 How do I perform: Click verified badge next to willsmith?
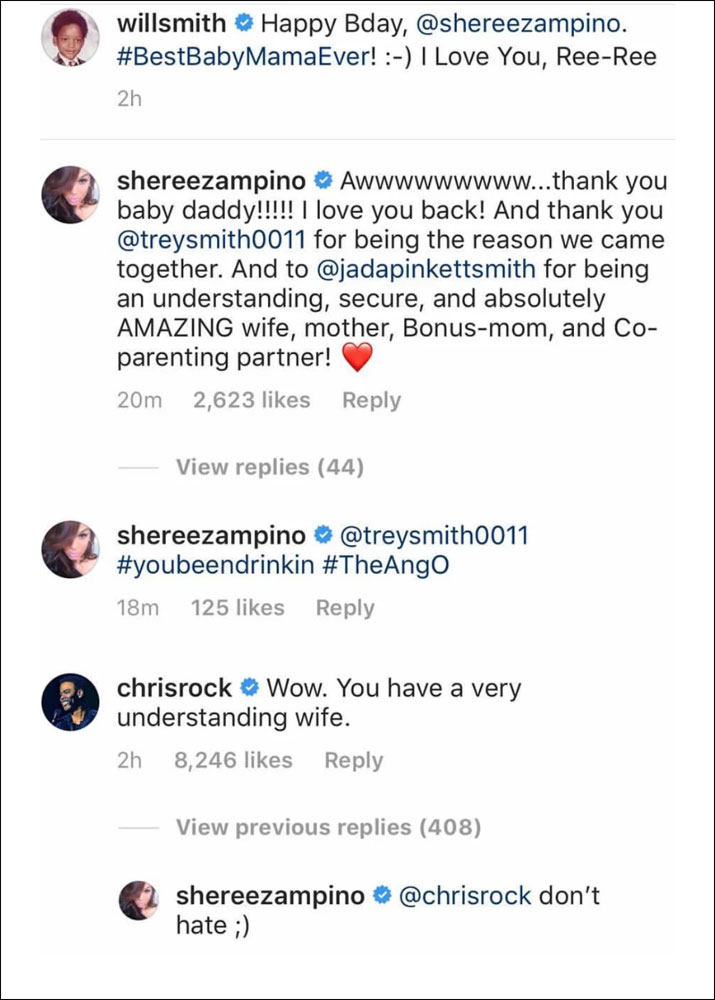(x=247, y=21)
